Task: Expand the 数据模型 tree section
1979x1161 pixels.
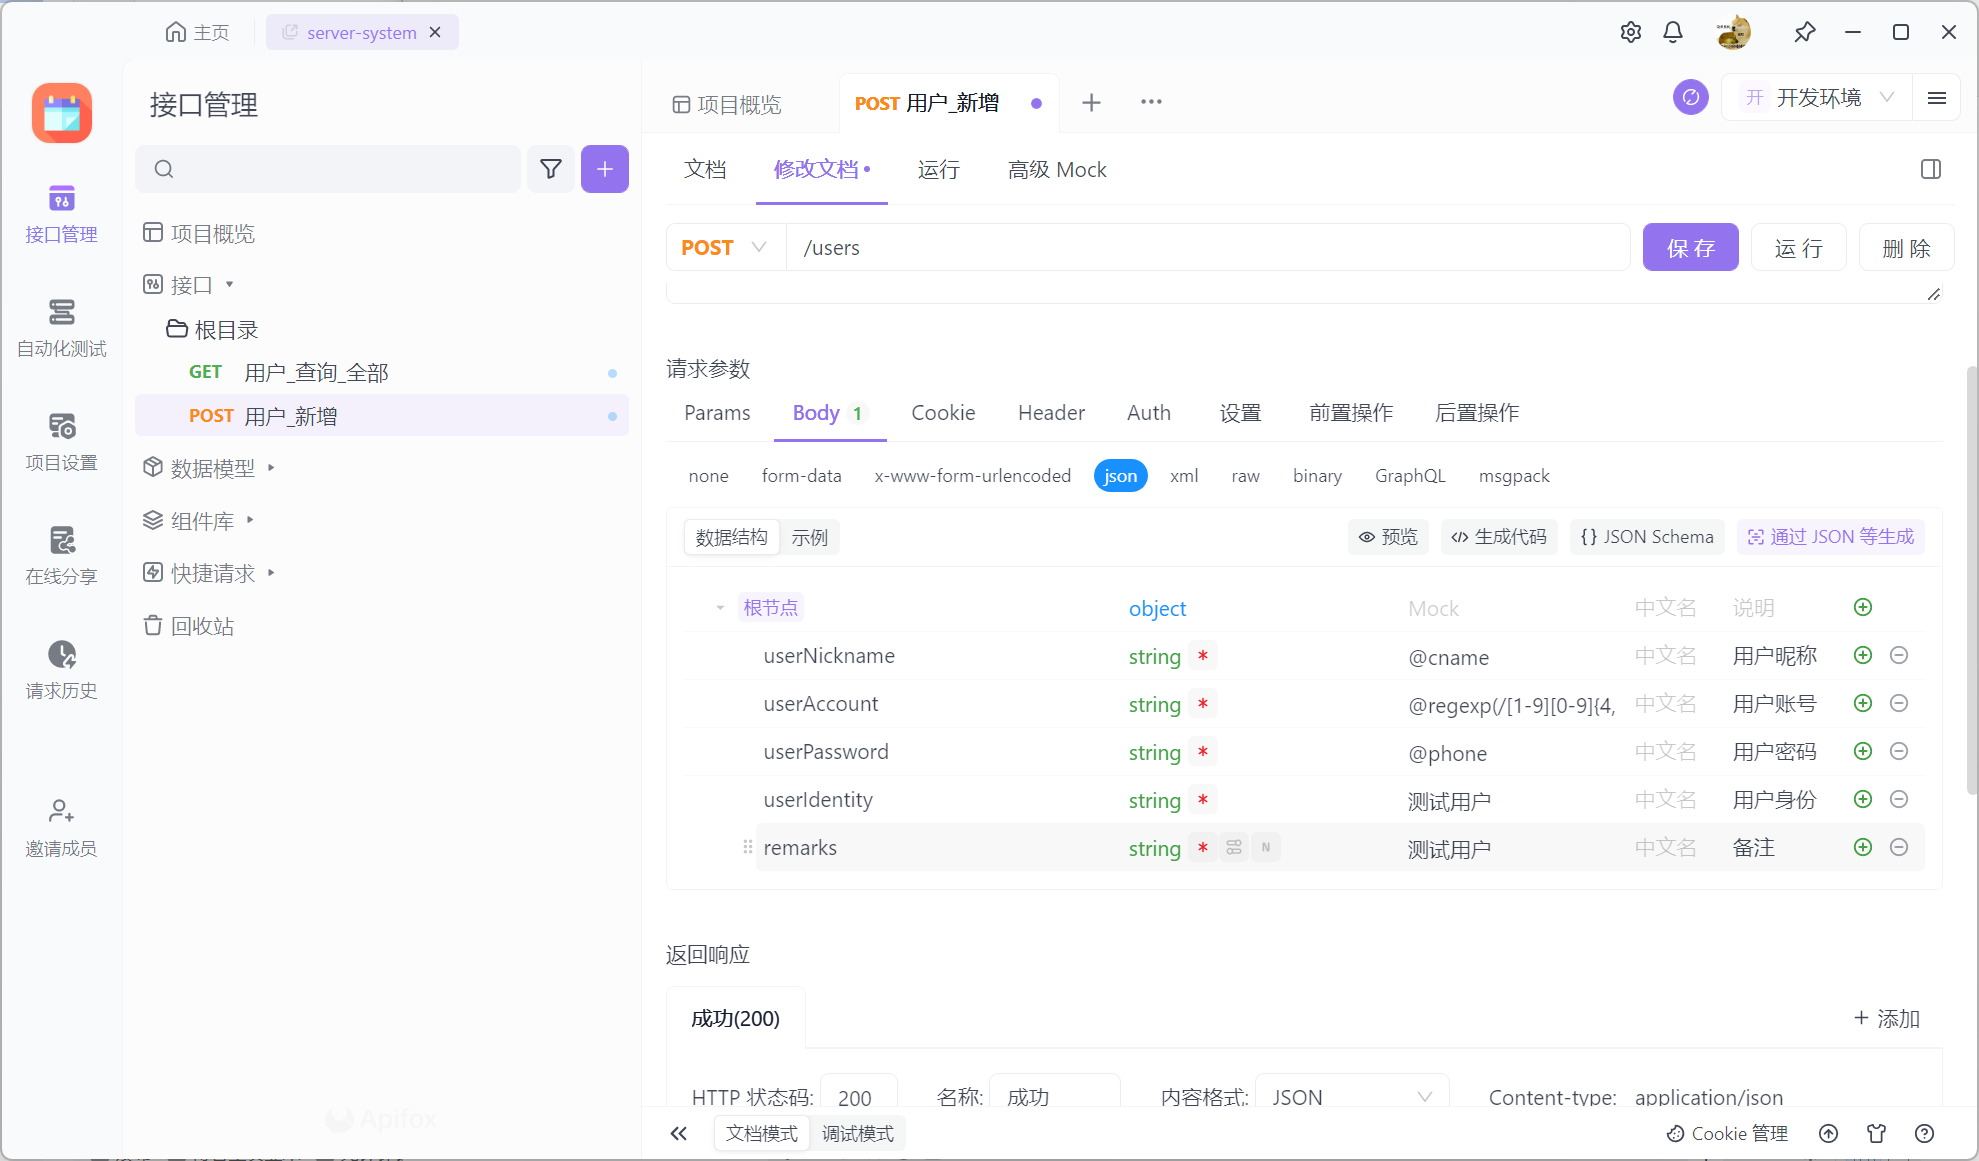Action: (x=271, y=467)
